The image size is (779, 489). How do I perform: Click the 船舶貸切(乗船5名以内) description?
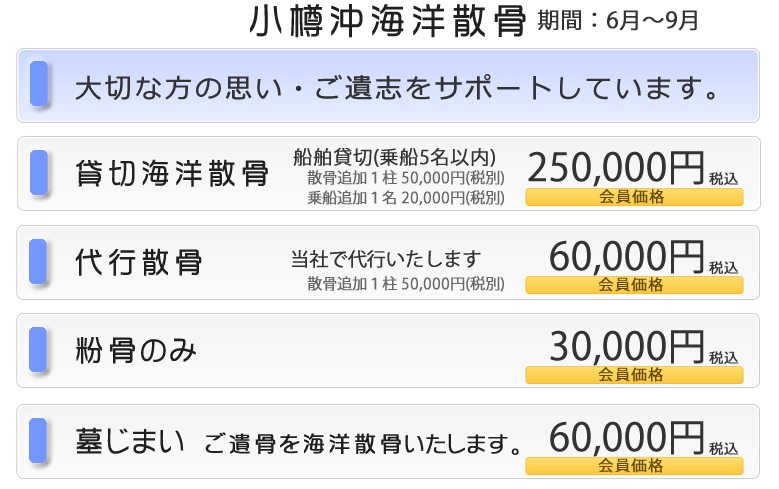[x=395, y=156]
